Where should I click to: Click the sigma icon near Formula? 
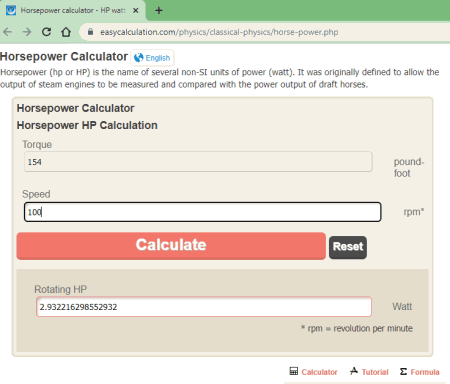(403, 371)
